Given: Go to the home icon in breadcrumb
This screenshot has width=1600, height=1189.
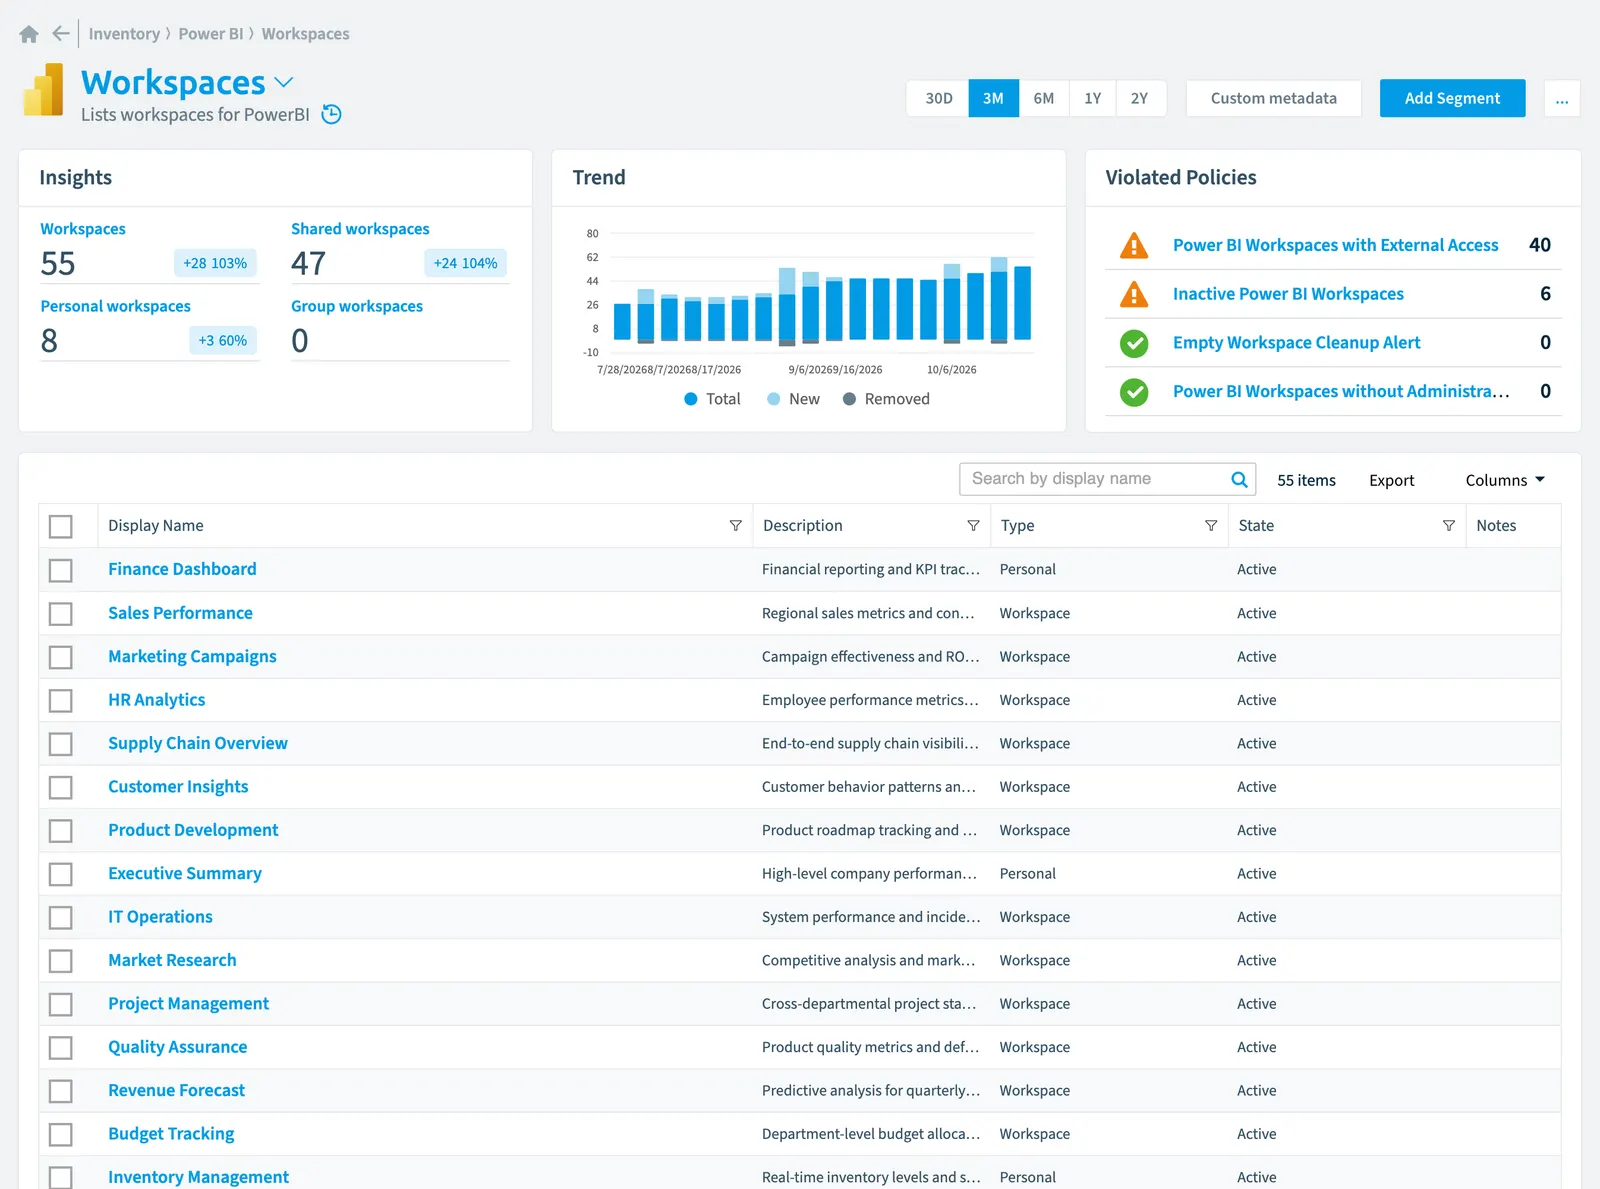Looking at the screenshot, I should point(29,34).
